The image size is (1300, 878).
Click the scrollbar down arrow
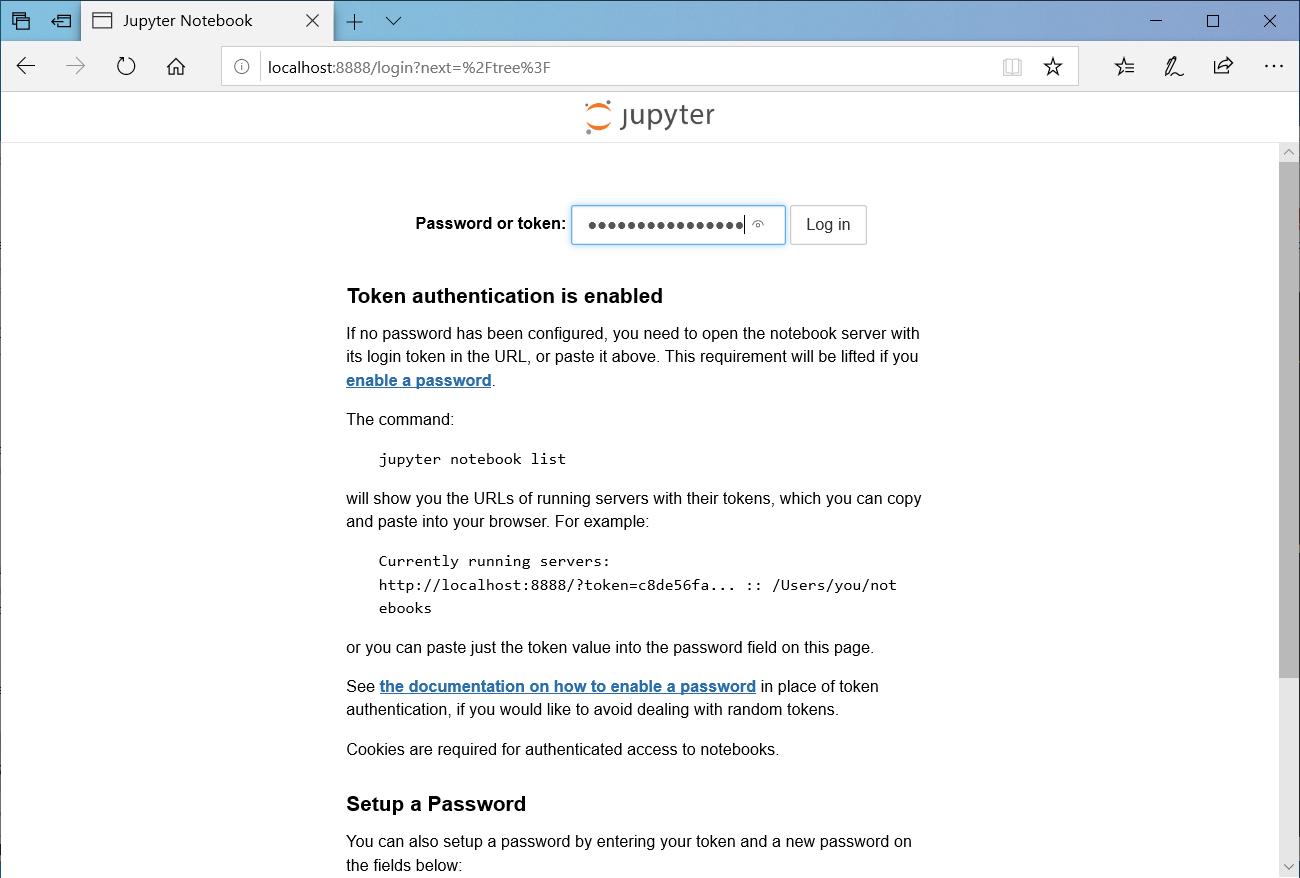click(x=1289, y=866)
